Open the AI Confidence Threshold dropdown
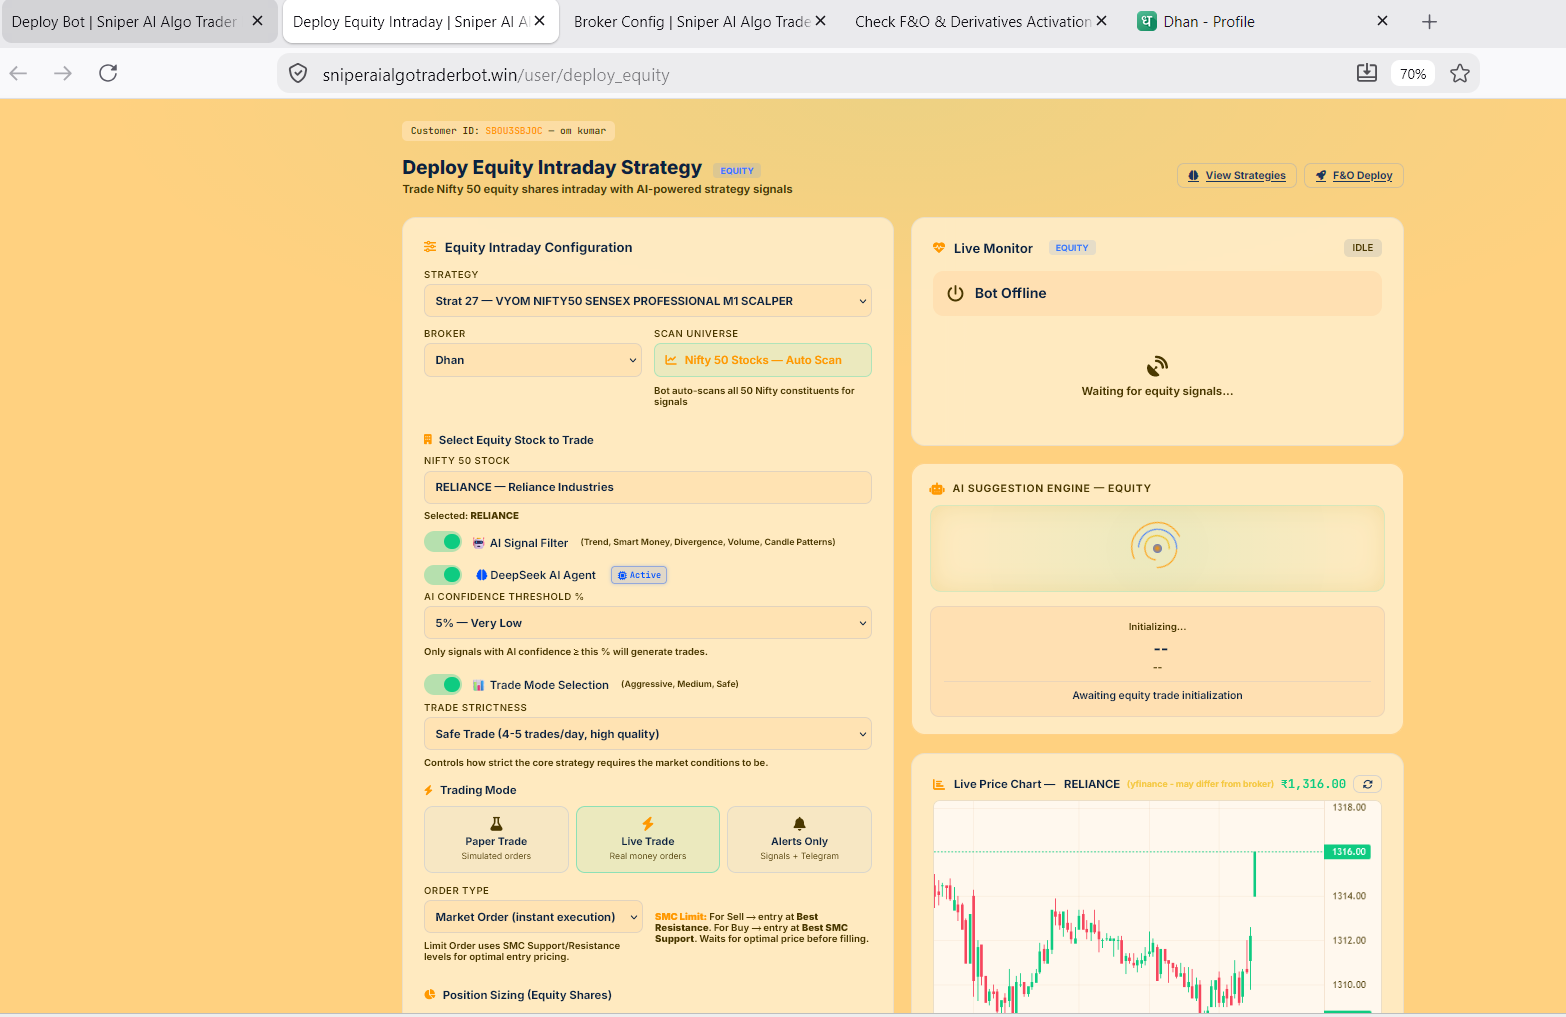1566x1017 pixels. pyautogui.click(x=648, y=623)
